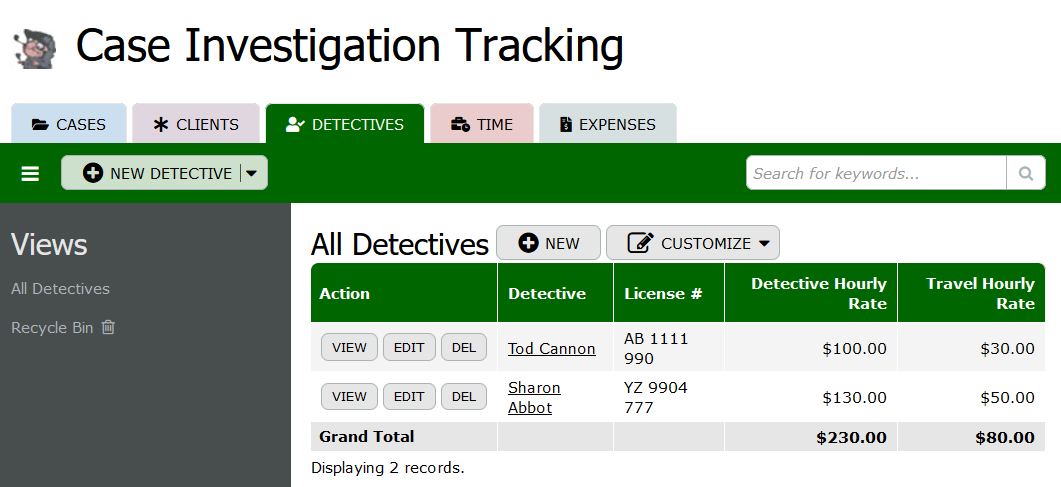Click the search magnifier icon
Screen dimensions: 1061x487
tap(1025, 174)
